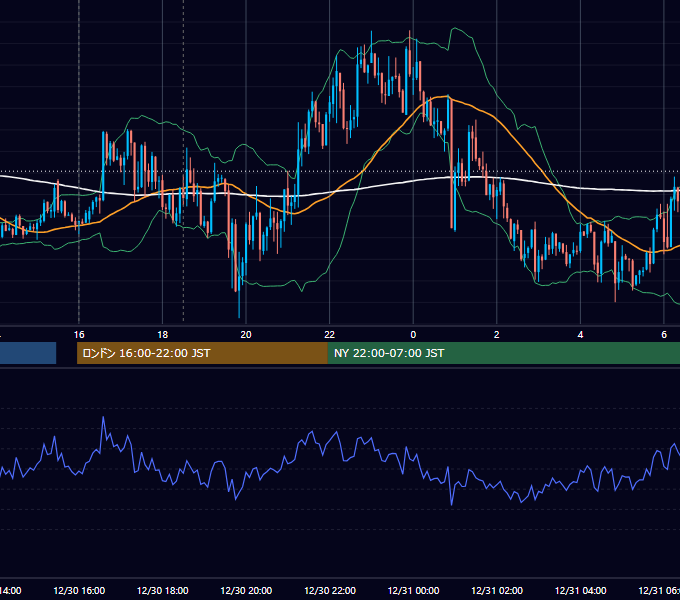This screenshot has width=680, height=600.
Task: Click the 16 hour label on price chart axis
Action: point(79,335)
